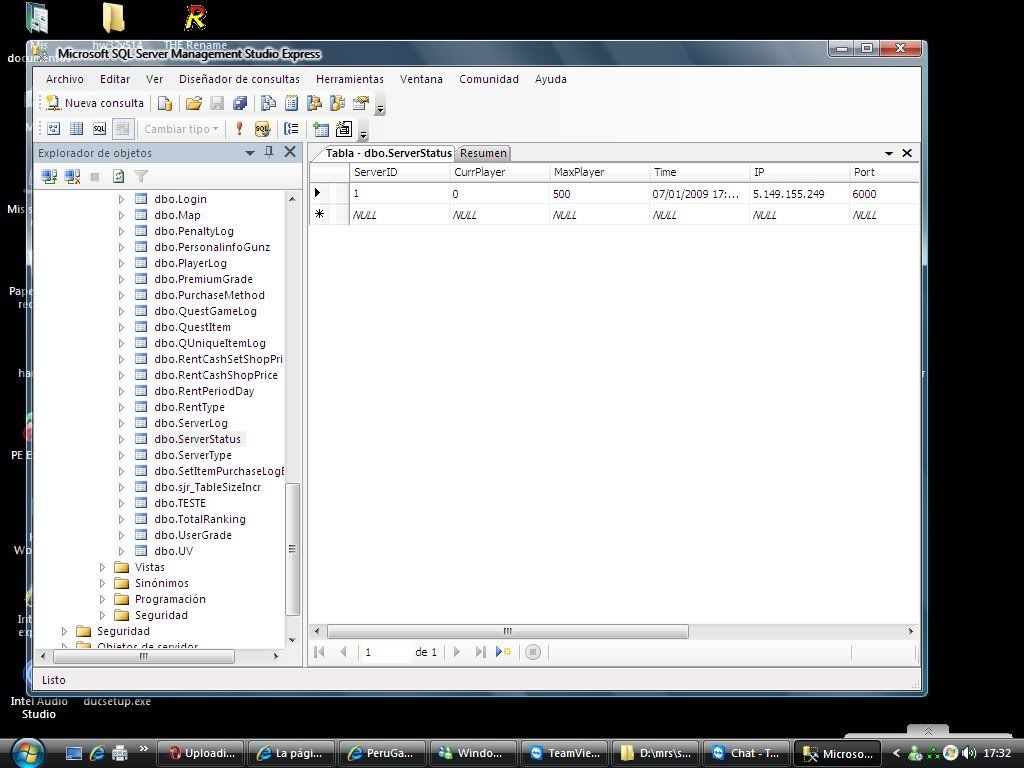Screen dimensions: 1024x768
Task: Click the IP column header
Action: pos(799,172)
